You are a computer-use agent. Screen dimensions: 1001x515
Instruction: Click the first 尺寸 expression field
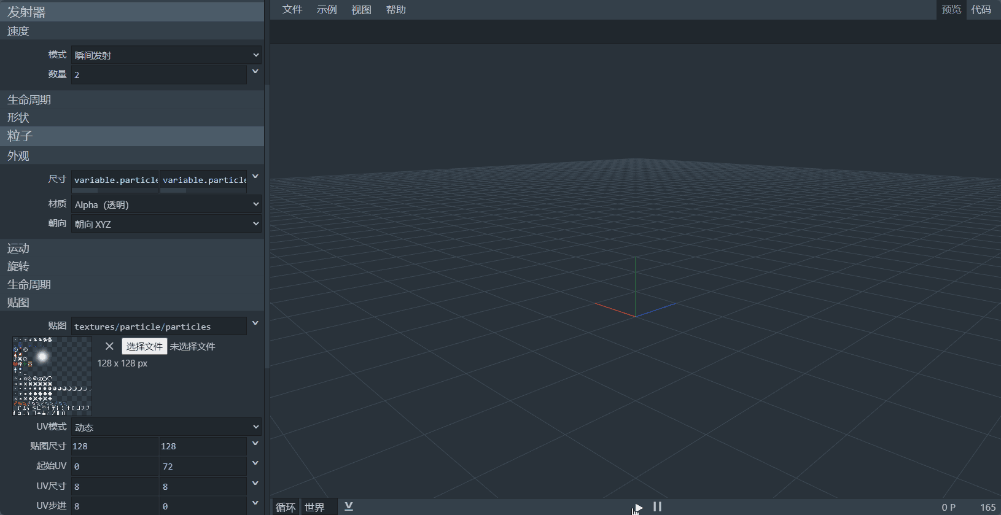tap(115, 180)
